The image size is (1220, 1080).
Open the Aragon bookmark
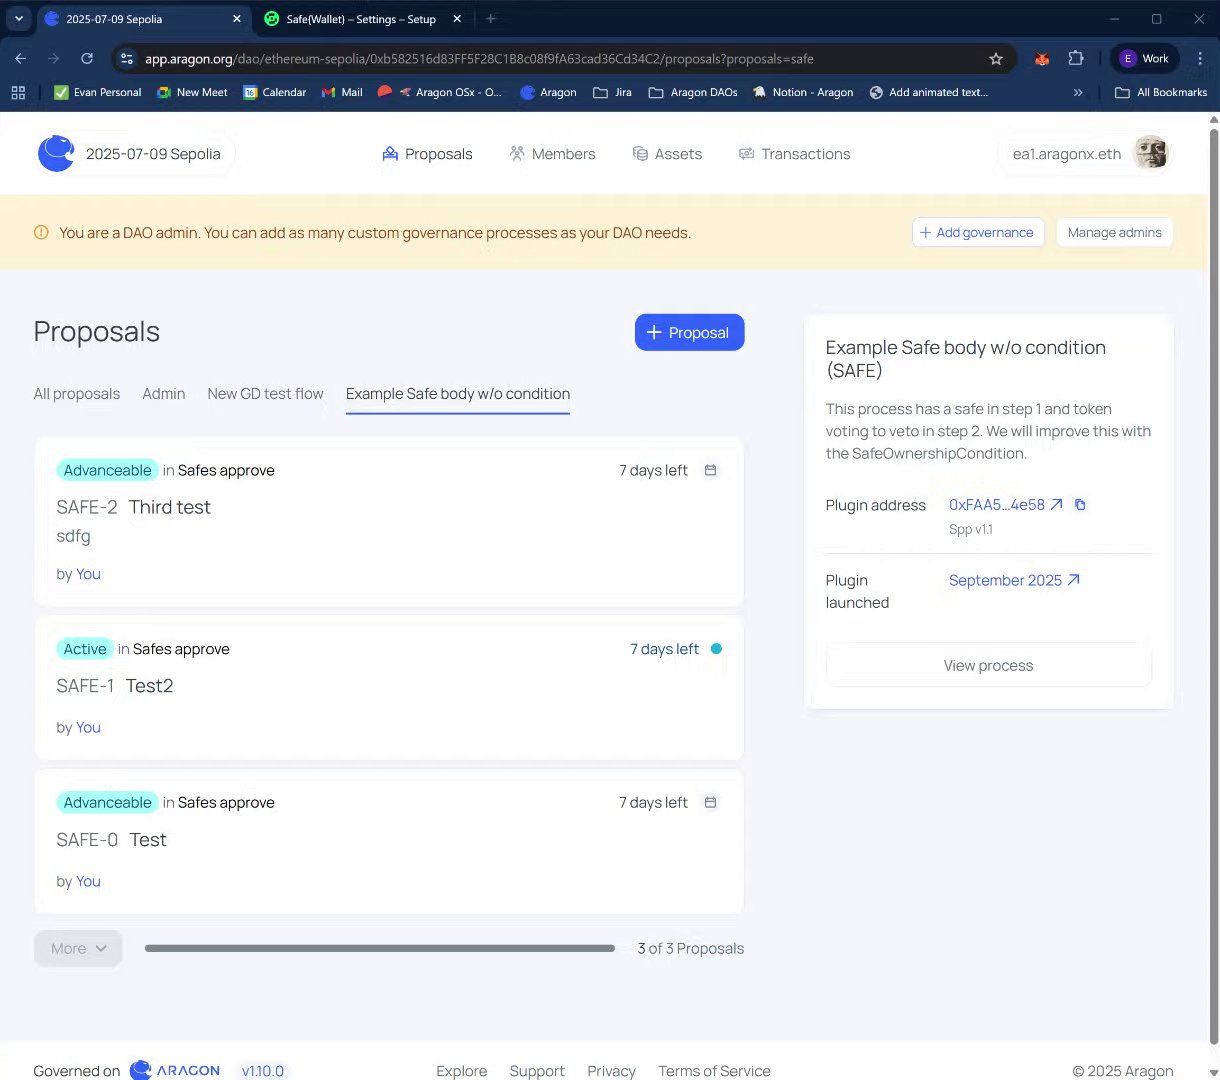(x=548, y=92)
